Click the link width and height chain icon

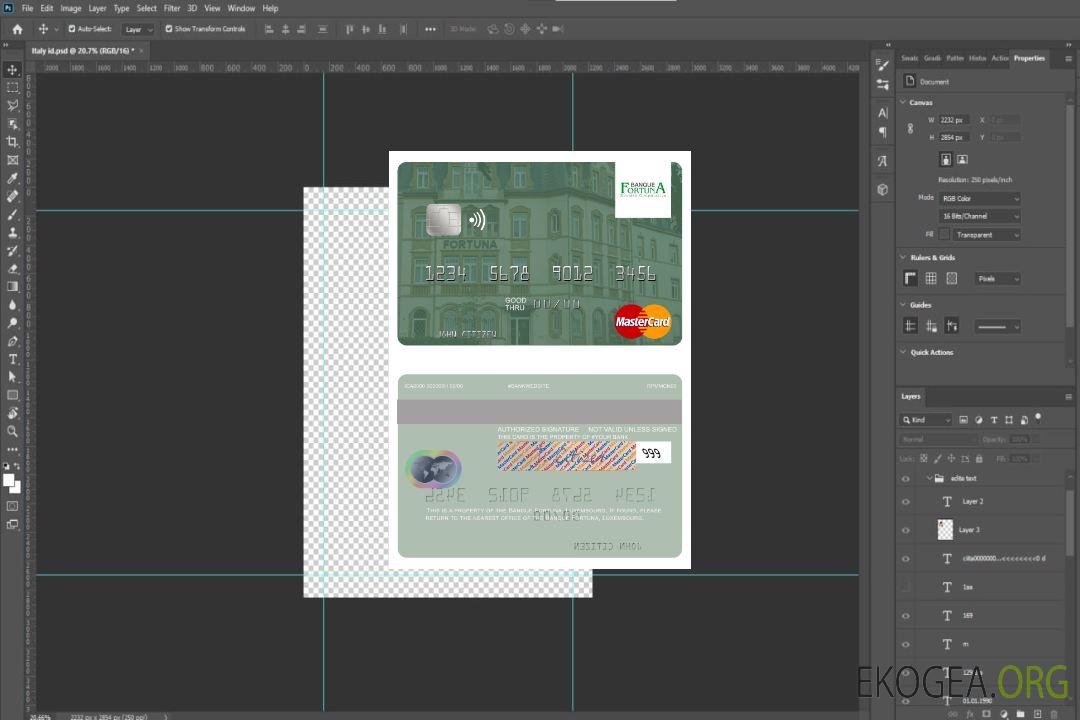point(910,128)
